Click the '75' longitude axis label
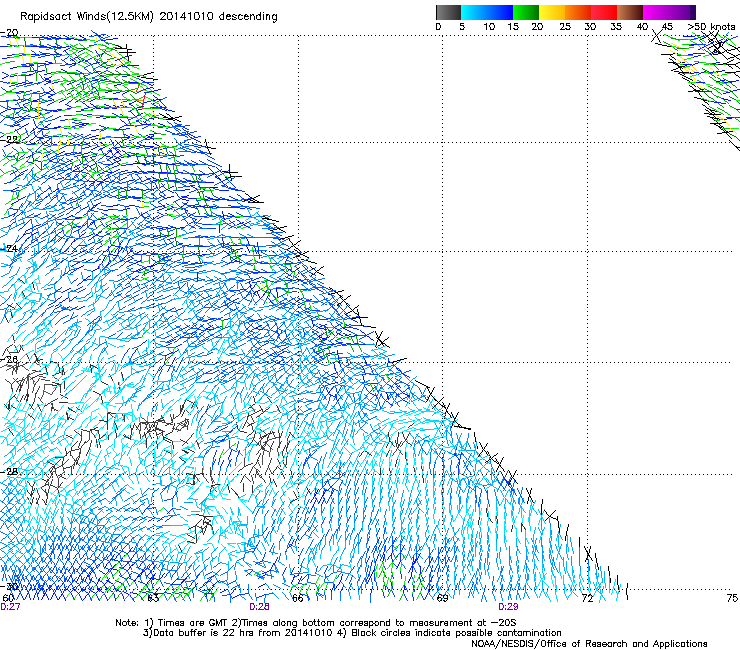The width and height of the screenshot is (740, 650). [x=732, y=598]
